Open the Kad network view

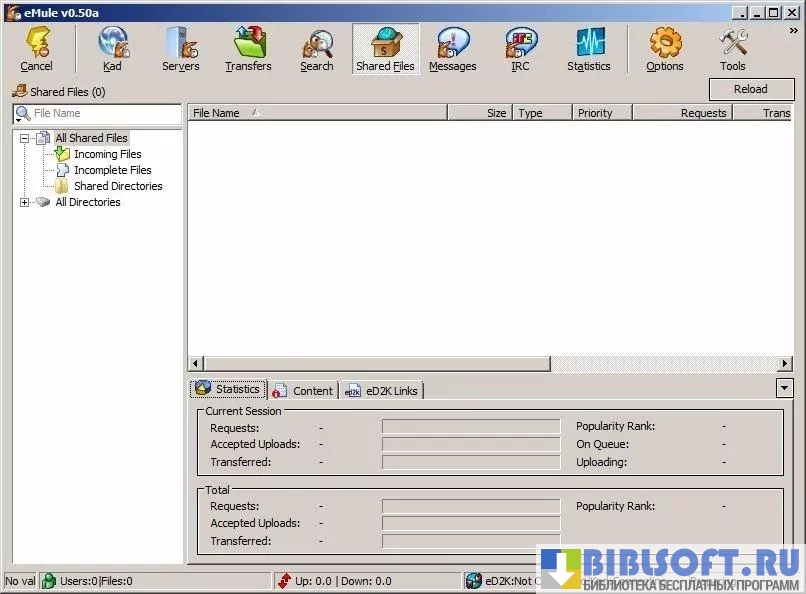[112, 49]
